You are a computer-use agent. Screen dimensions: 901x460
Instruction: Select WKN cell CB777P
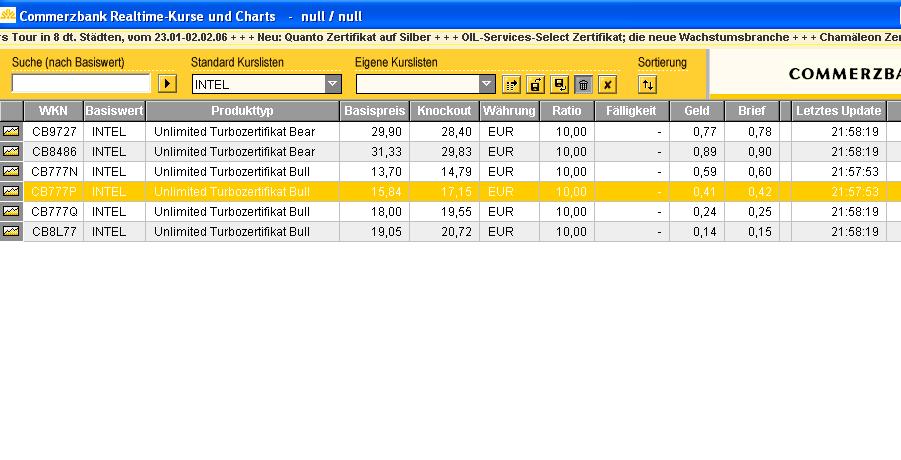click(x=54, y=191)
